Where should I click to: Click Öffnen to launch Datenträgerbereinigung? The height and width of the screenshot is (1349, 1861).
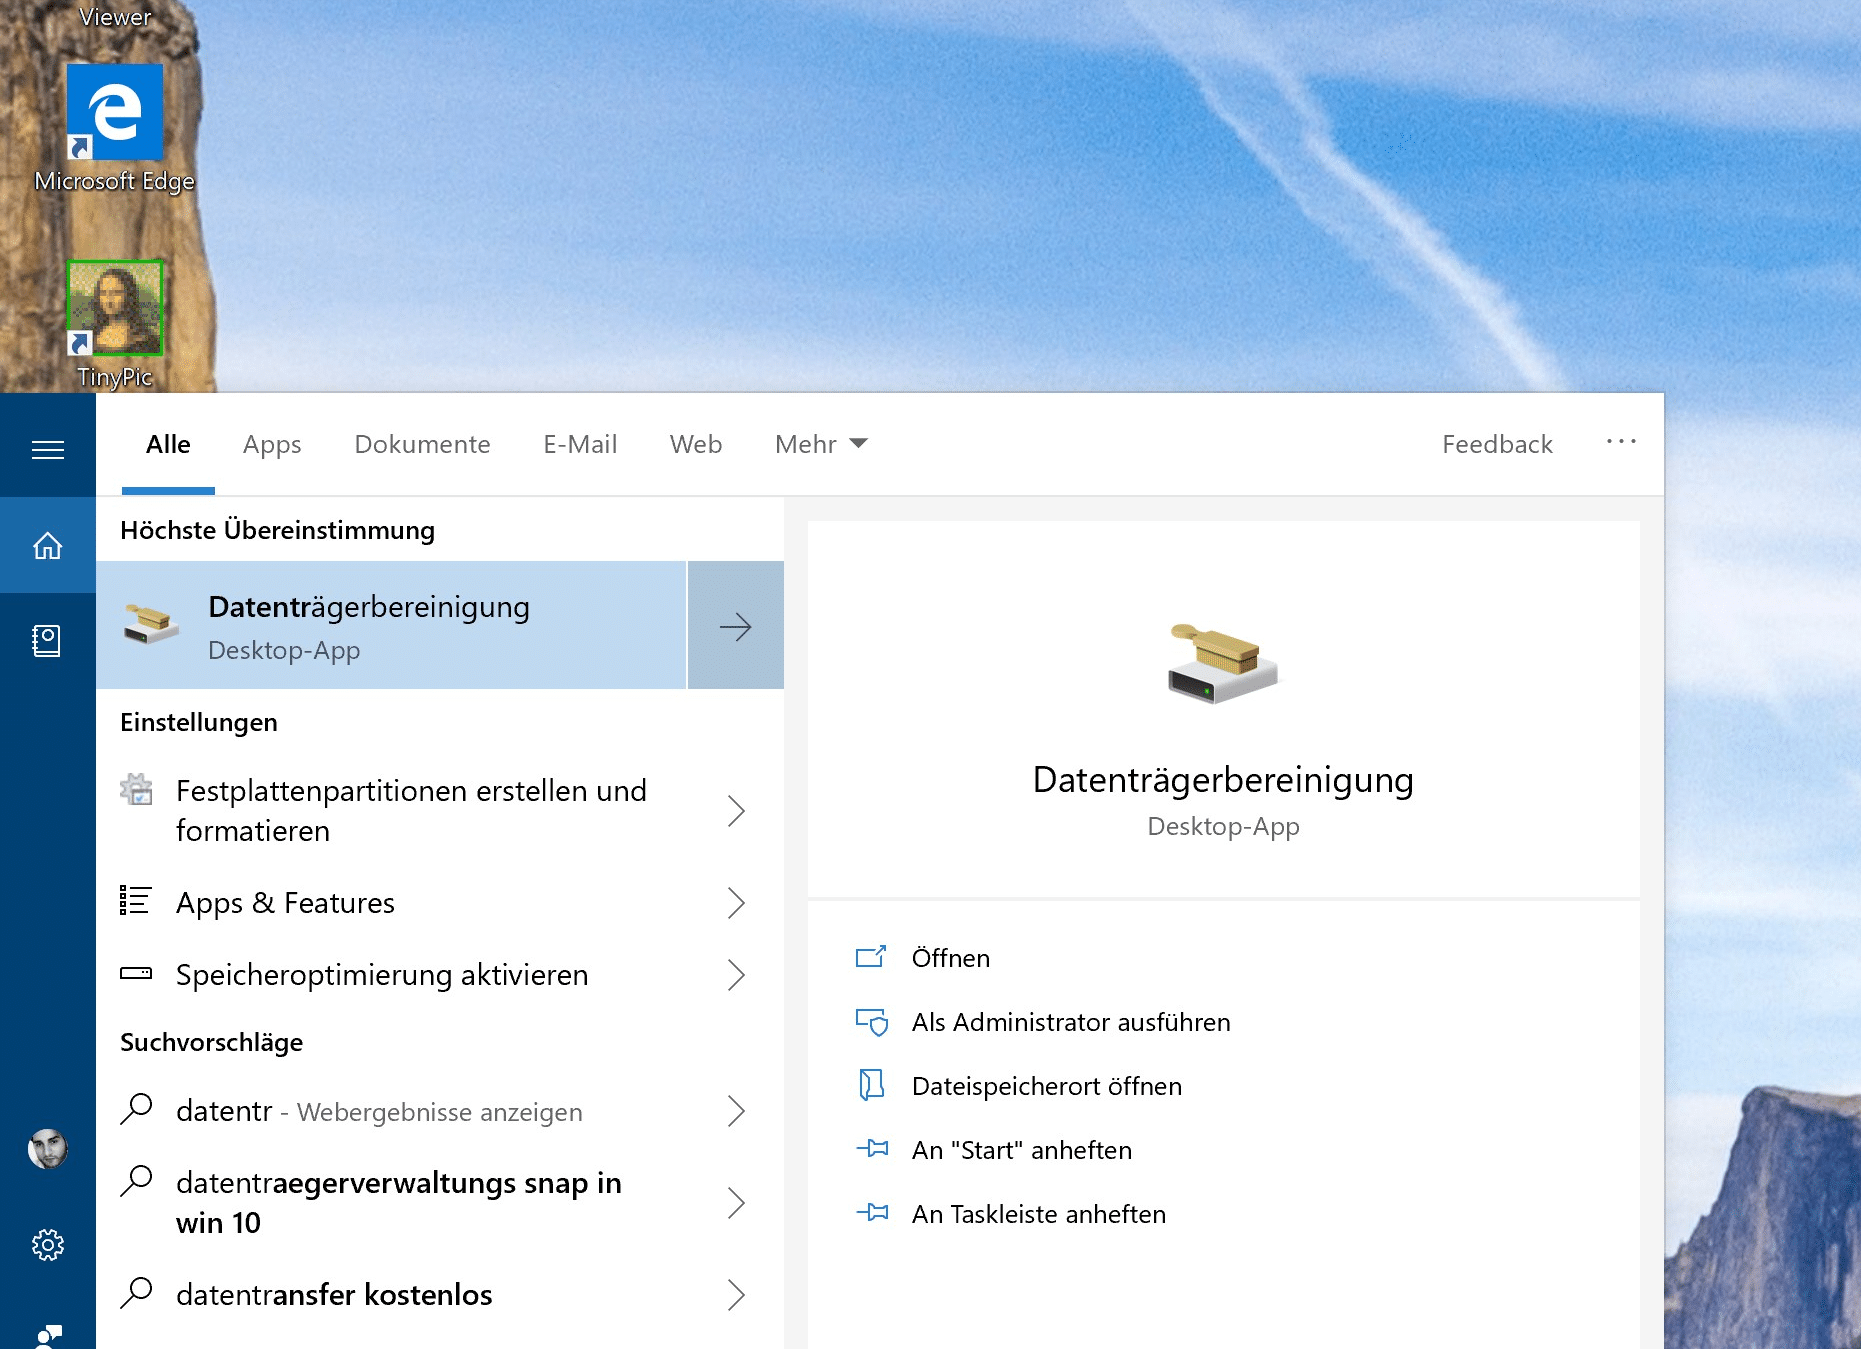click(x=950, y=957)
